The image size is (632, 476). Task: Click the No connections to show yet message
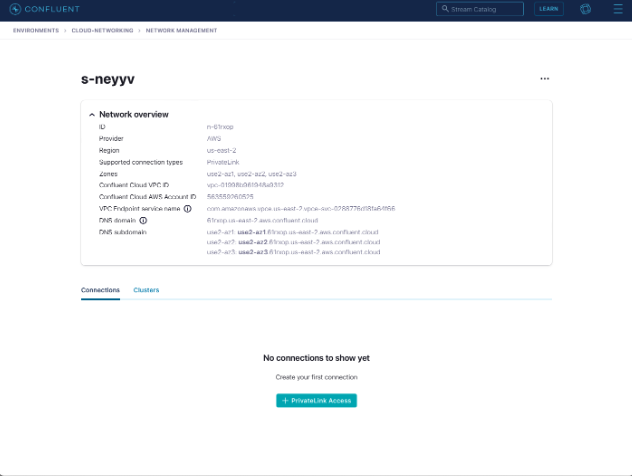click(x=316, y=358)
